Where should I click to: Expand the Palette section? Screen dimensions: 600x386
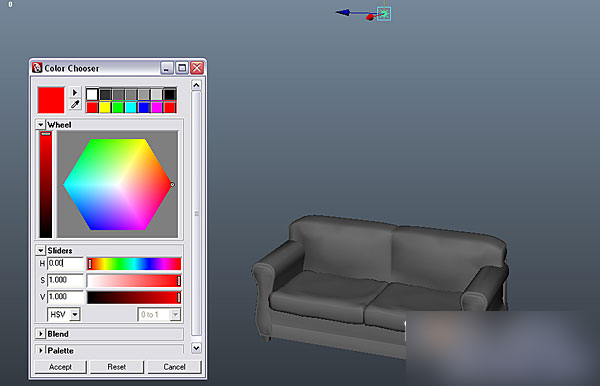point(41,350)
